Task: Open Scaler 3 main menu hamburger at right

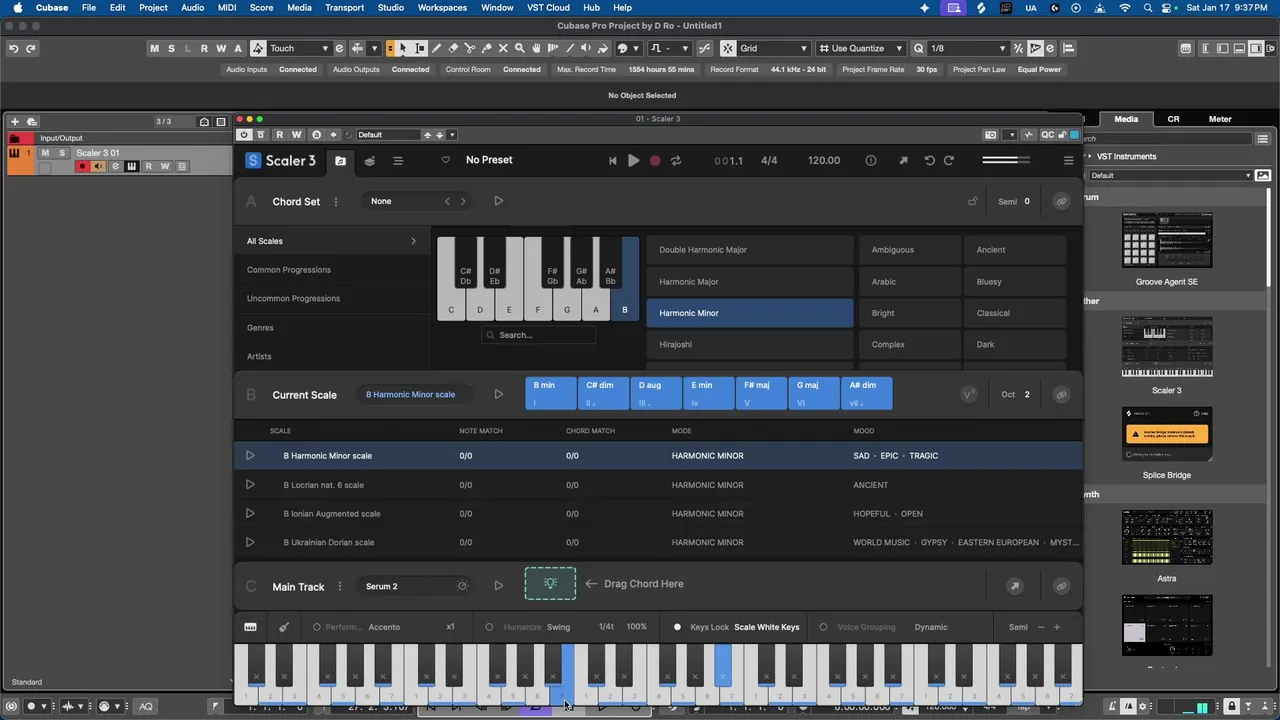Action: (1068, 160)
